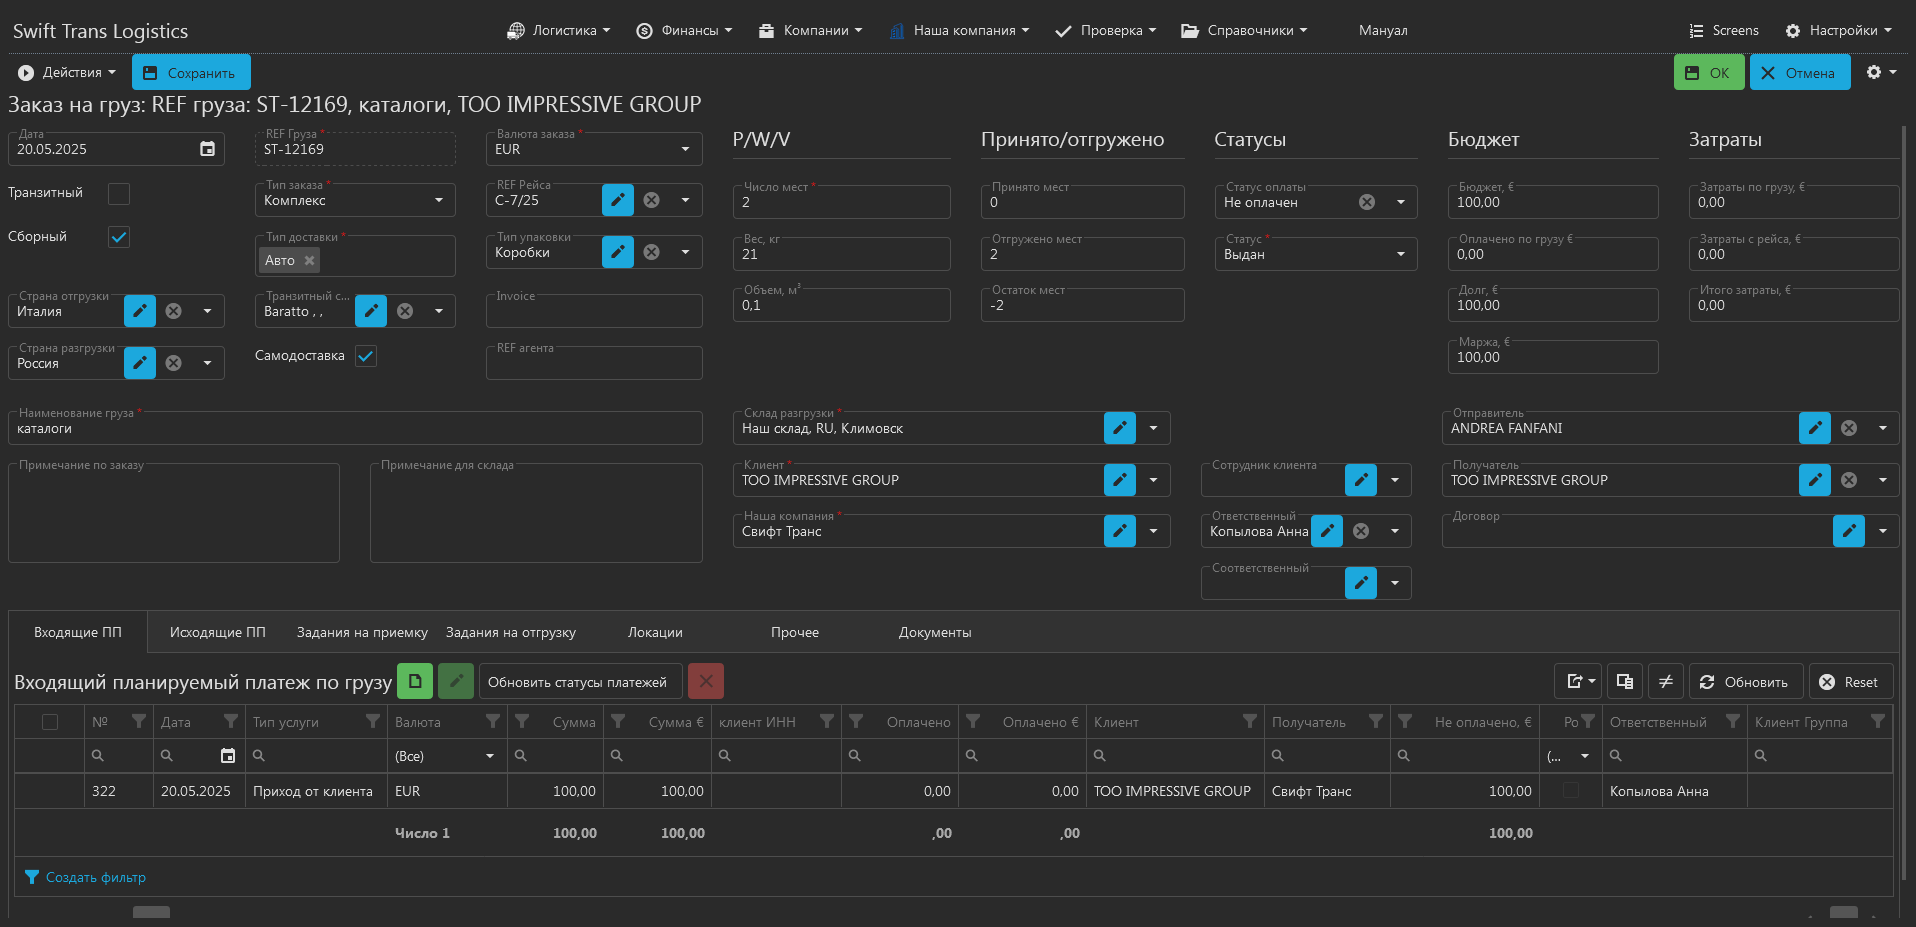Add a new incoming planned payment
This screenshot has height=927, width=1916.
(x=415, y=681)
